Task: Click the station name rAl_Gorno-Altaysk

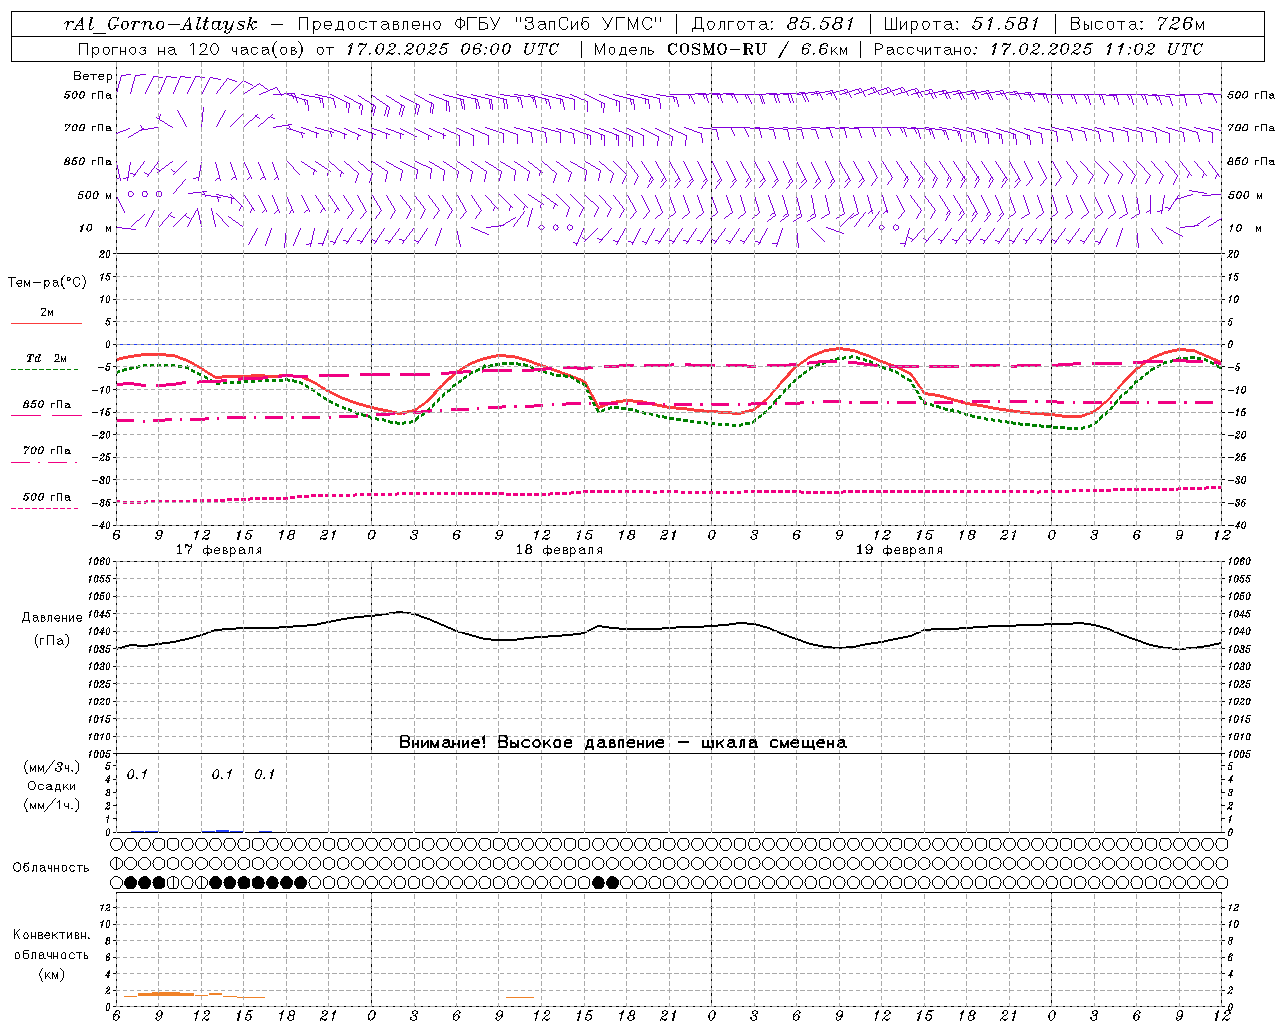Action: click(160, 24)
